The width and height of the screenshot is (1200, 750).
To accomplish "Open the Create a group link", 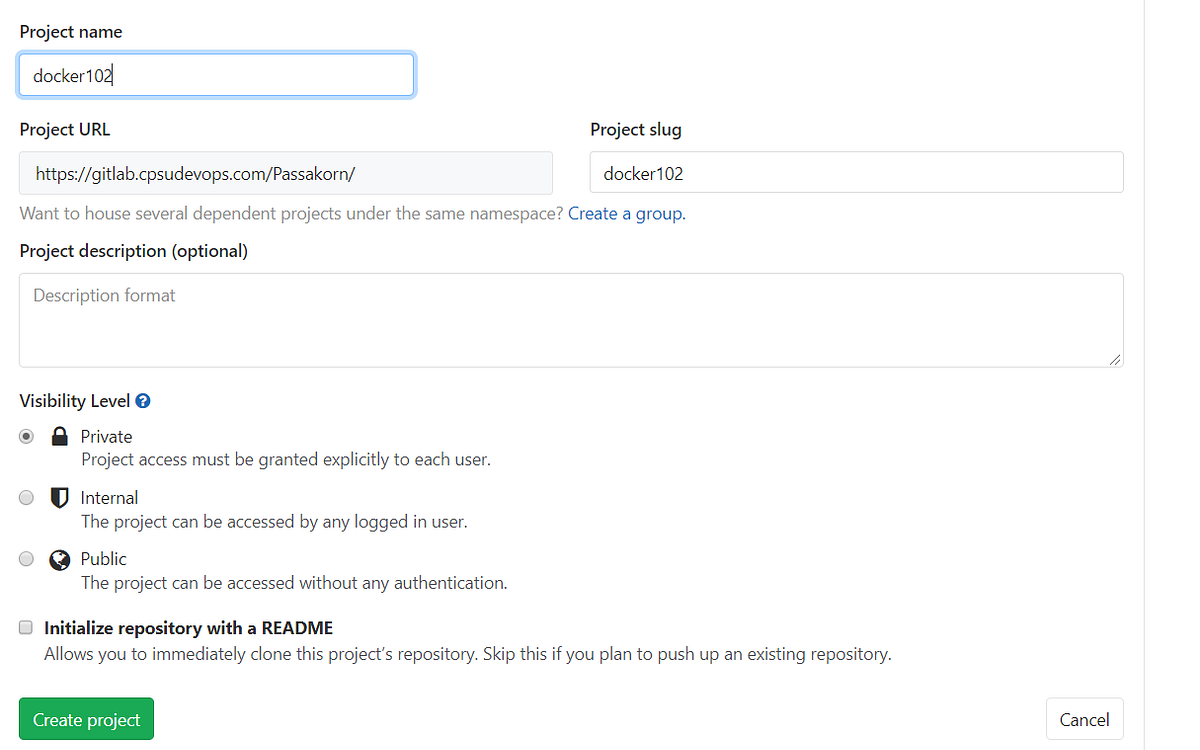I will coord(626,213).
